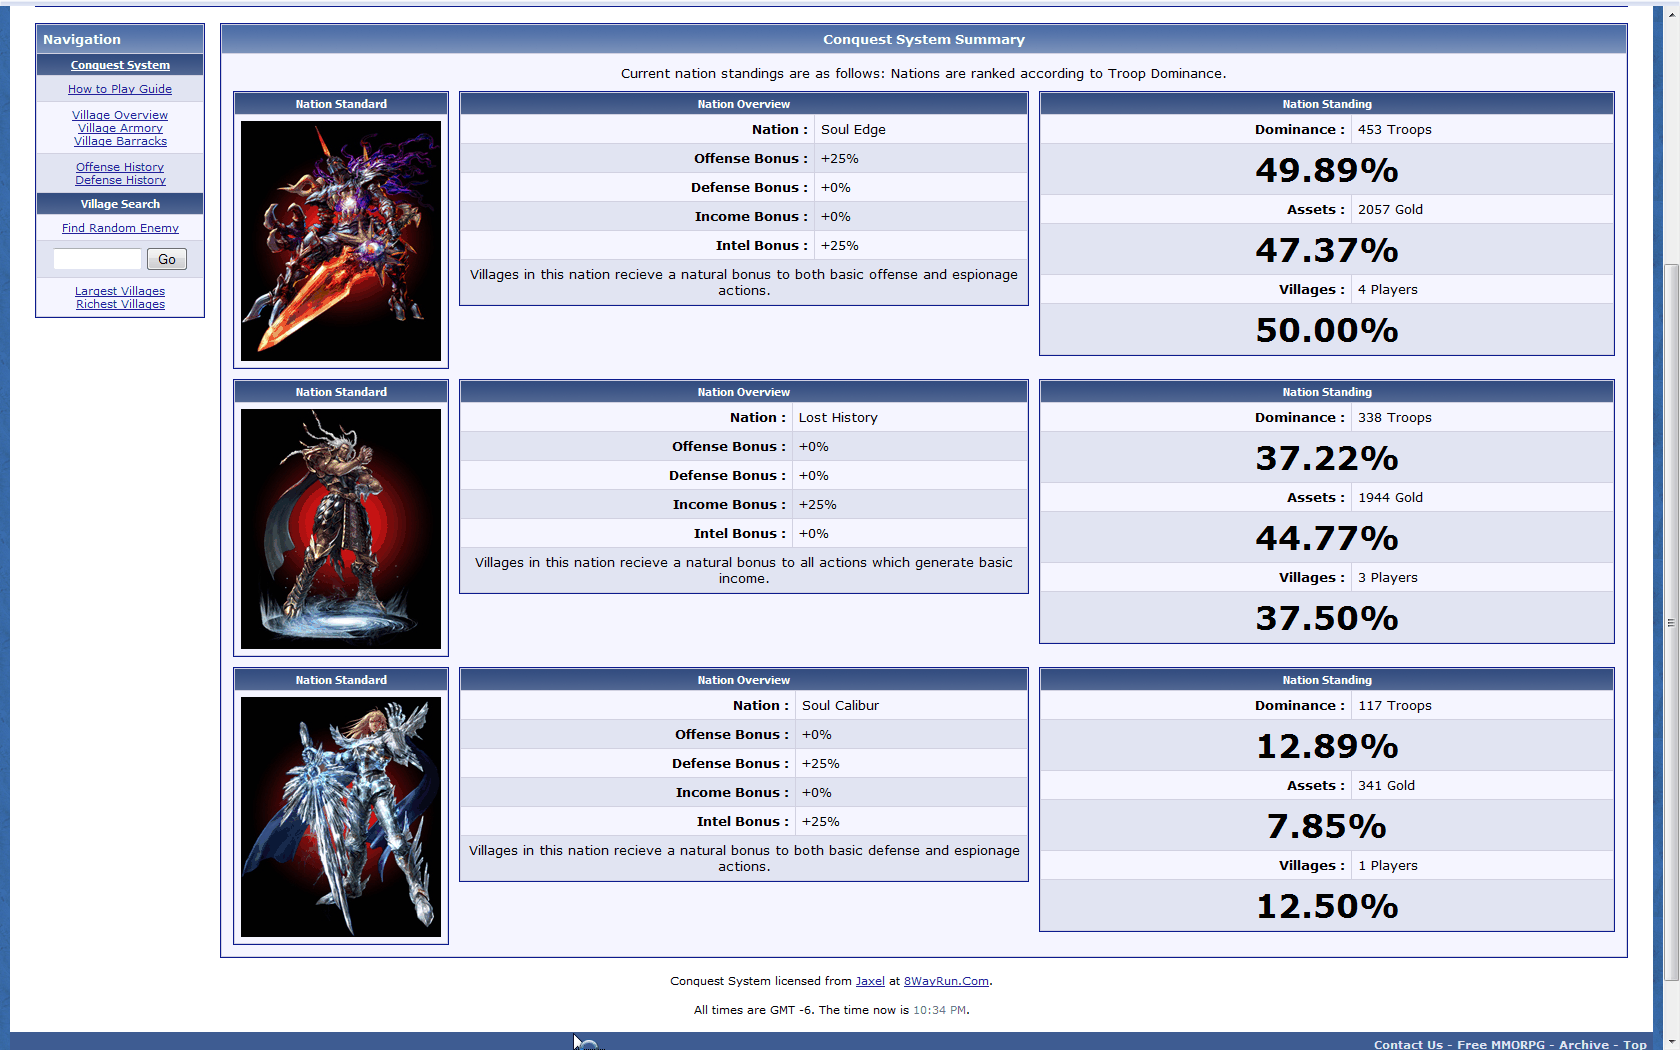Open the Free MMORPG footer link
1680x1050 pixels.
point(1501,1044)
